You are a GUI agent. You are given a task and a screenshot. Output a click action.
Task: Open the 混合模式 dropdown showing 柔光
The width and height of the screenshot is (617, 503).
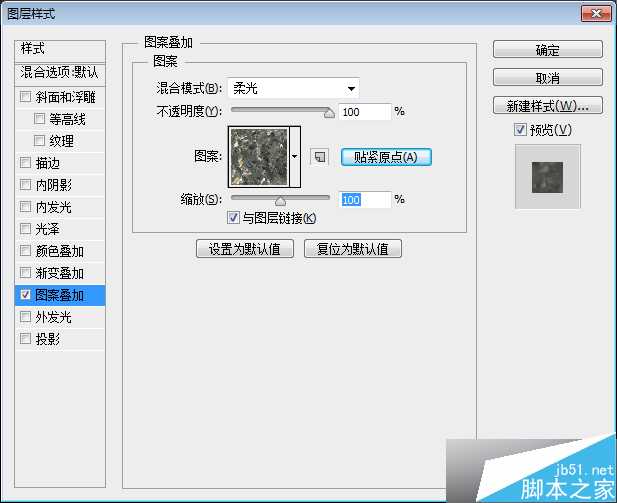[292, 88]
